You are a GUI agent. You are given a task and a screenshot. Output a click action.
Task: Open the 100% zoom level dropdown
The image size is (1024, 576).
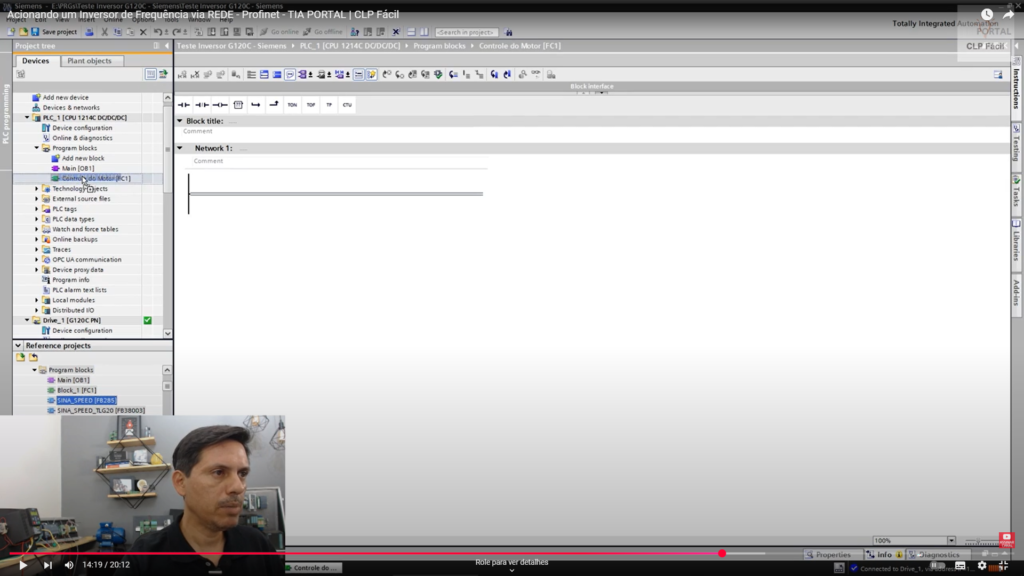coord(952,541)
